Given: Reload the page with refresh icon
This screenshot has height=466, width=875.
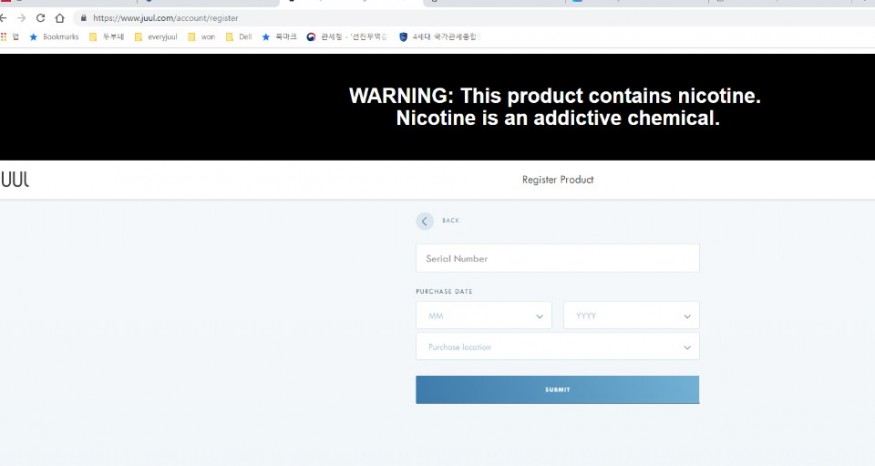Looking at the screenshot, I should [40, 18].
